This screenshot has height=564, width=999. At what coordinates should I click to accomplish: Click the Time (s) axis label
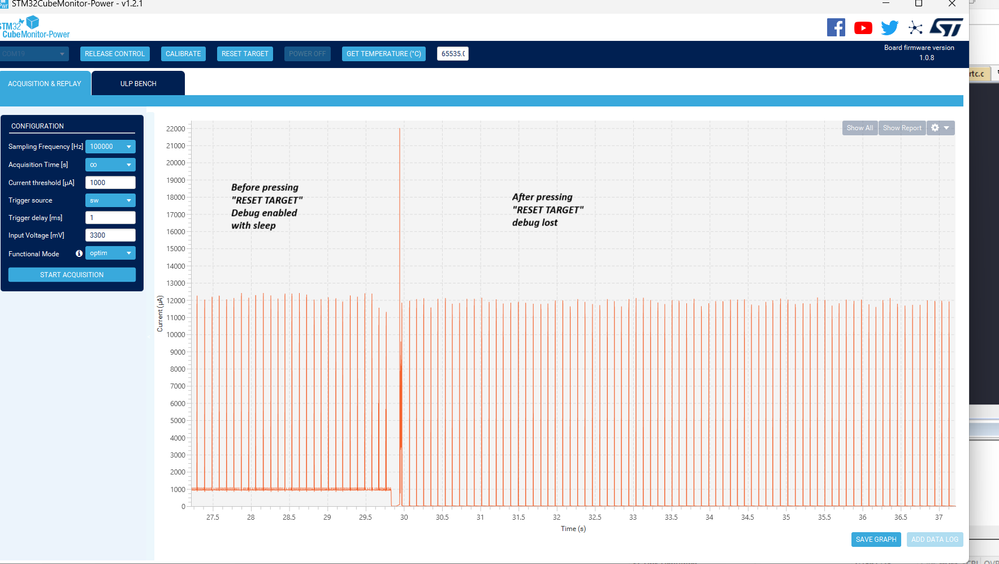573,529
